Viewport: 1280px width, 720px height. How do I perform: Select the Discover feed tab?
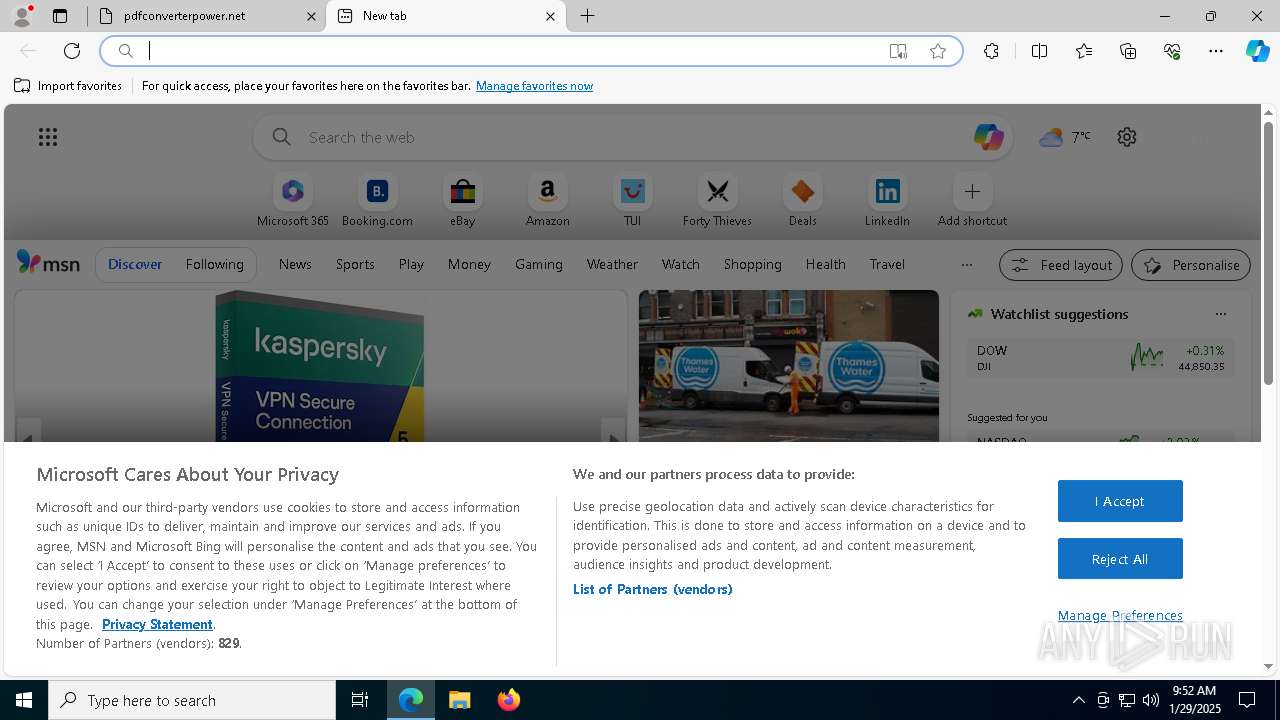(x=135, y=264)
